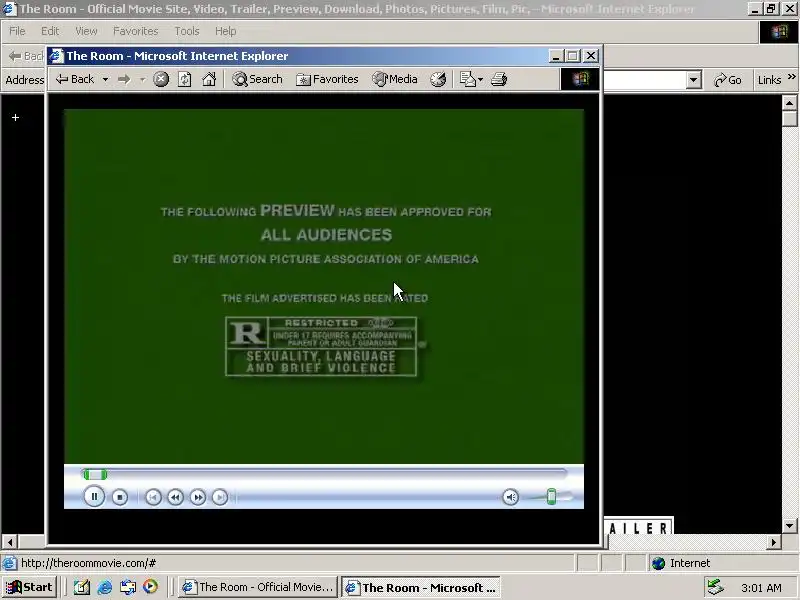Maximize the popup trailer window
This screenshot has height=600, width=800.
click(x=573, y=56)
